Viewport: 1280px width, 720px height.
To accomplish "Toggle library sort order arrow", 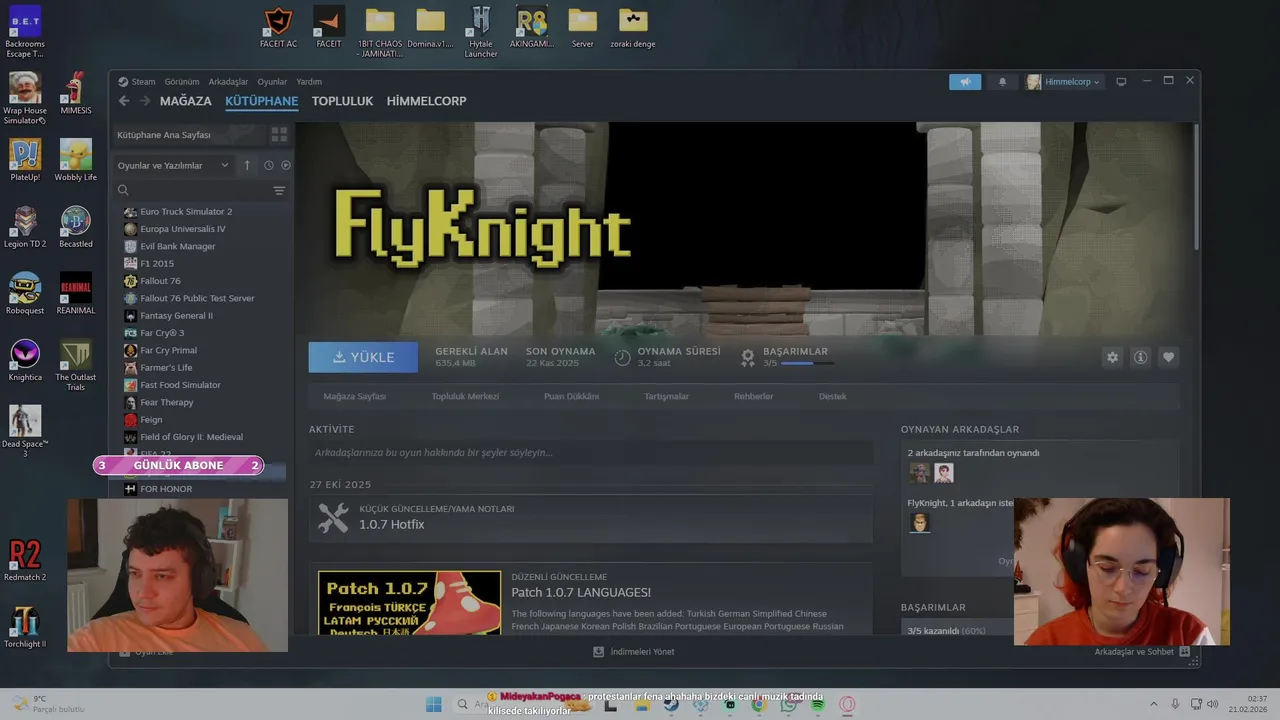I will pyautogui.click(x=247, y=165).
